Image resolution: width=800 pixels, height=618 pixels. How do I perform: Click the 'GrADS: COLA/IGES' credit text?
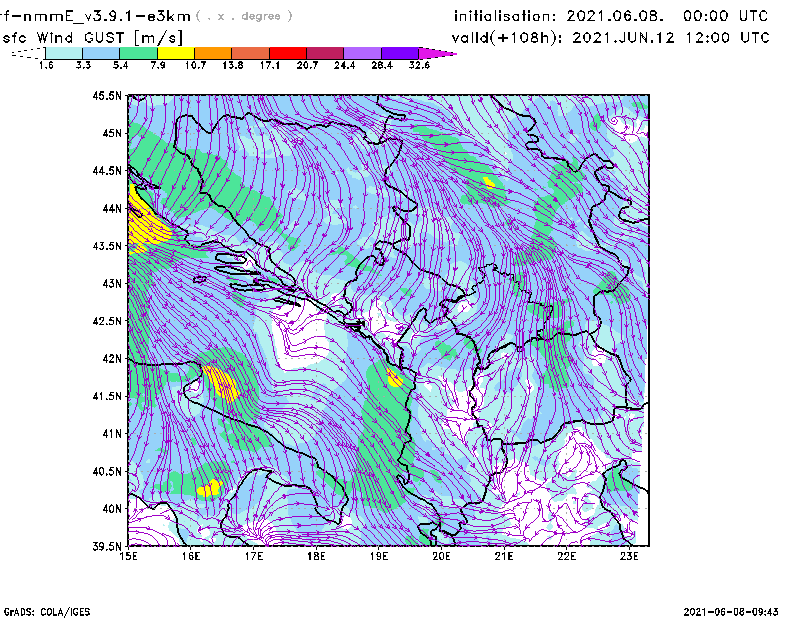click(x=47, y=612)
